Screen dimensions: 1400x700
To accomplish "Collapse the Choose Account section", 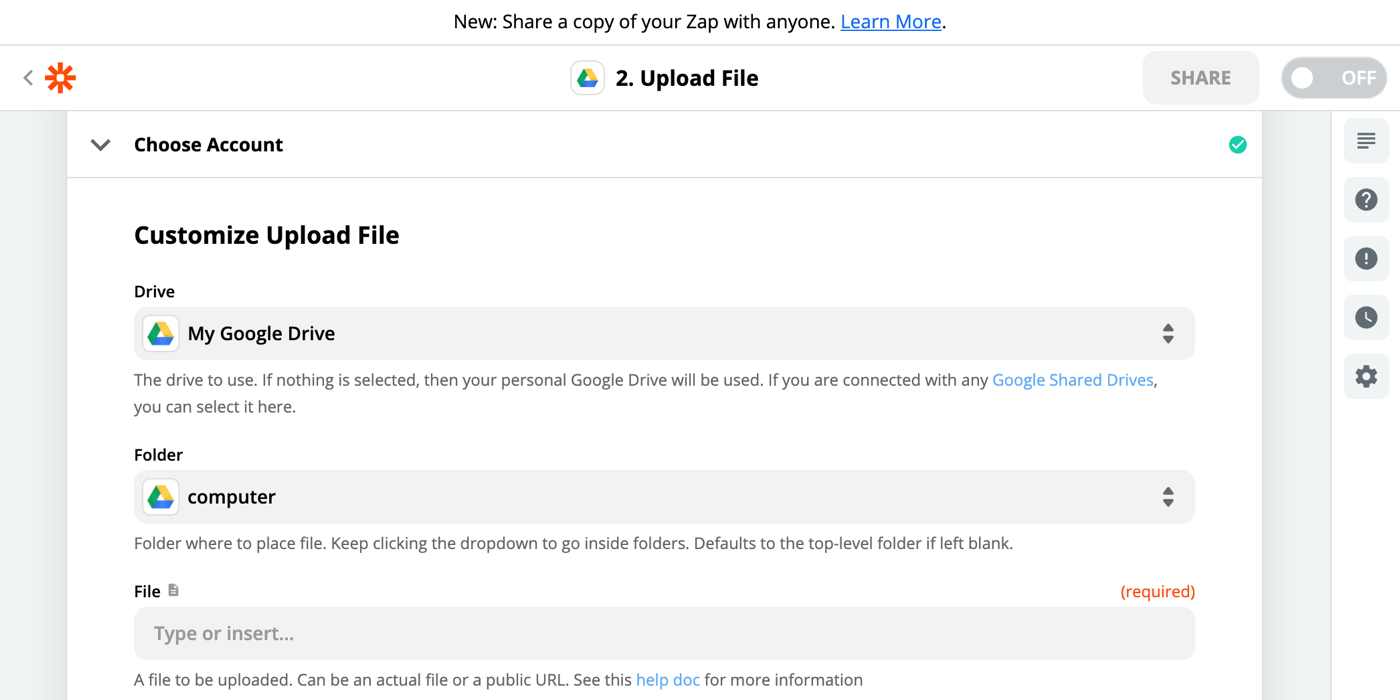I will tap(100, 144).
